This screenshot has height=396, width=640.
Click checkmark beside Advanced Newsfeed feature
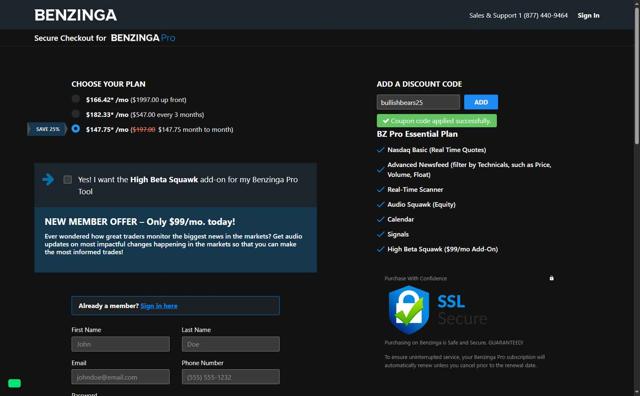click(380, 169)
